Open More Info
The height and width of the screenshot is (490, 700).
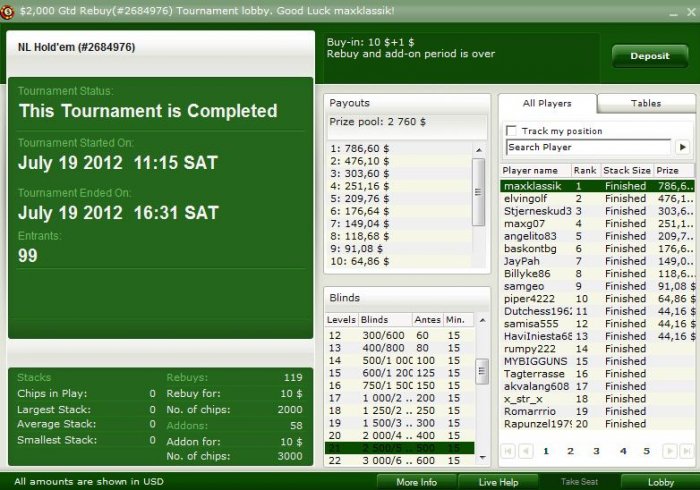point(417,482)
